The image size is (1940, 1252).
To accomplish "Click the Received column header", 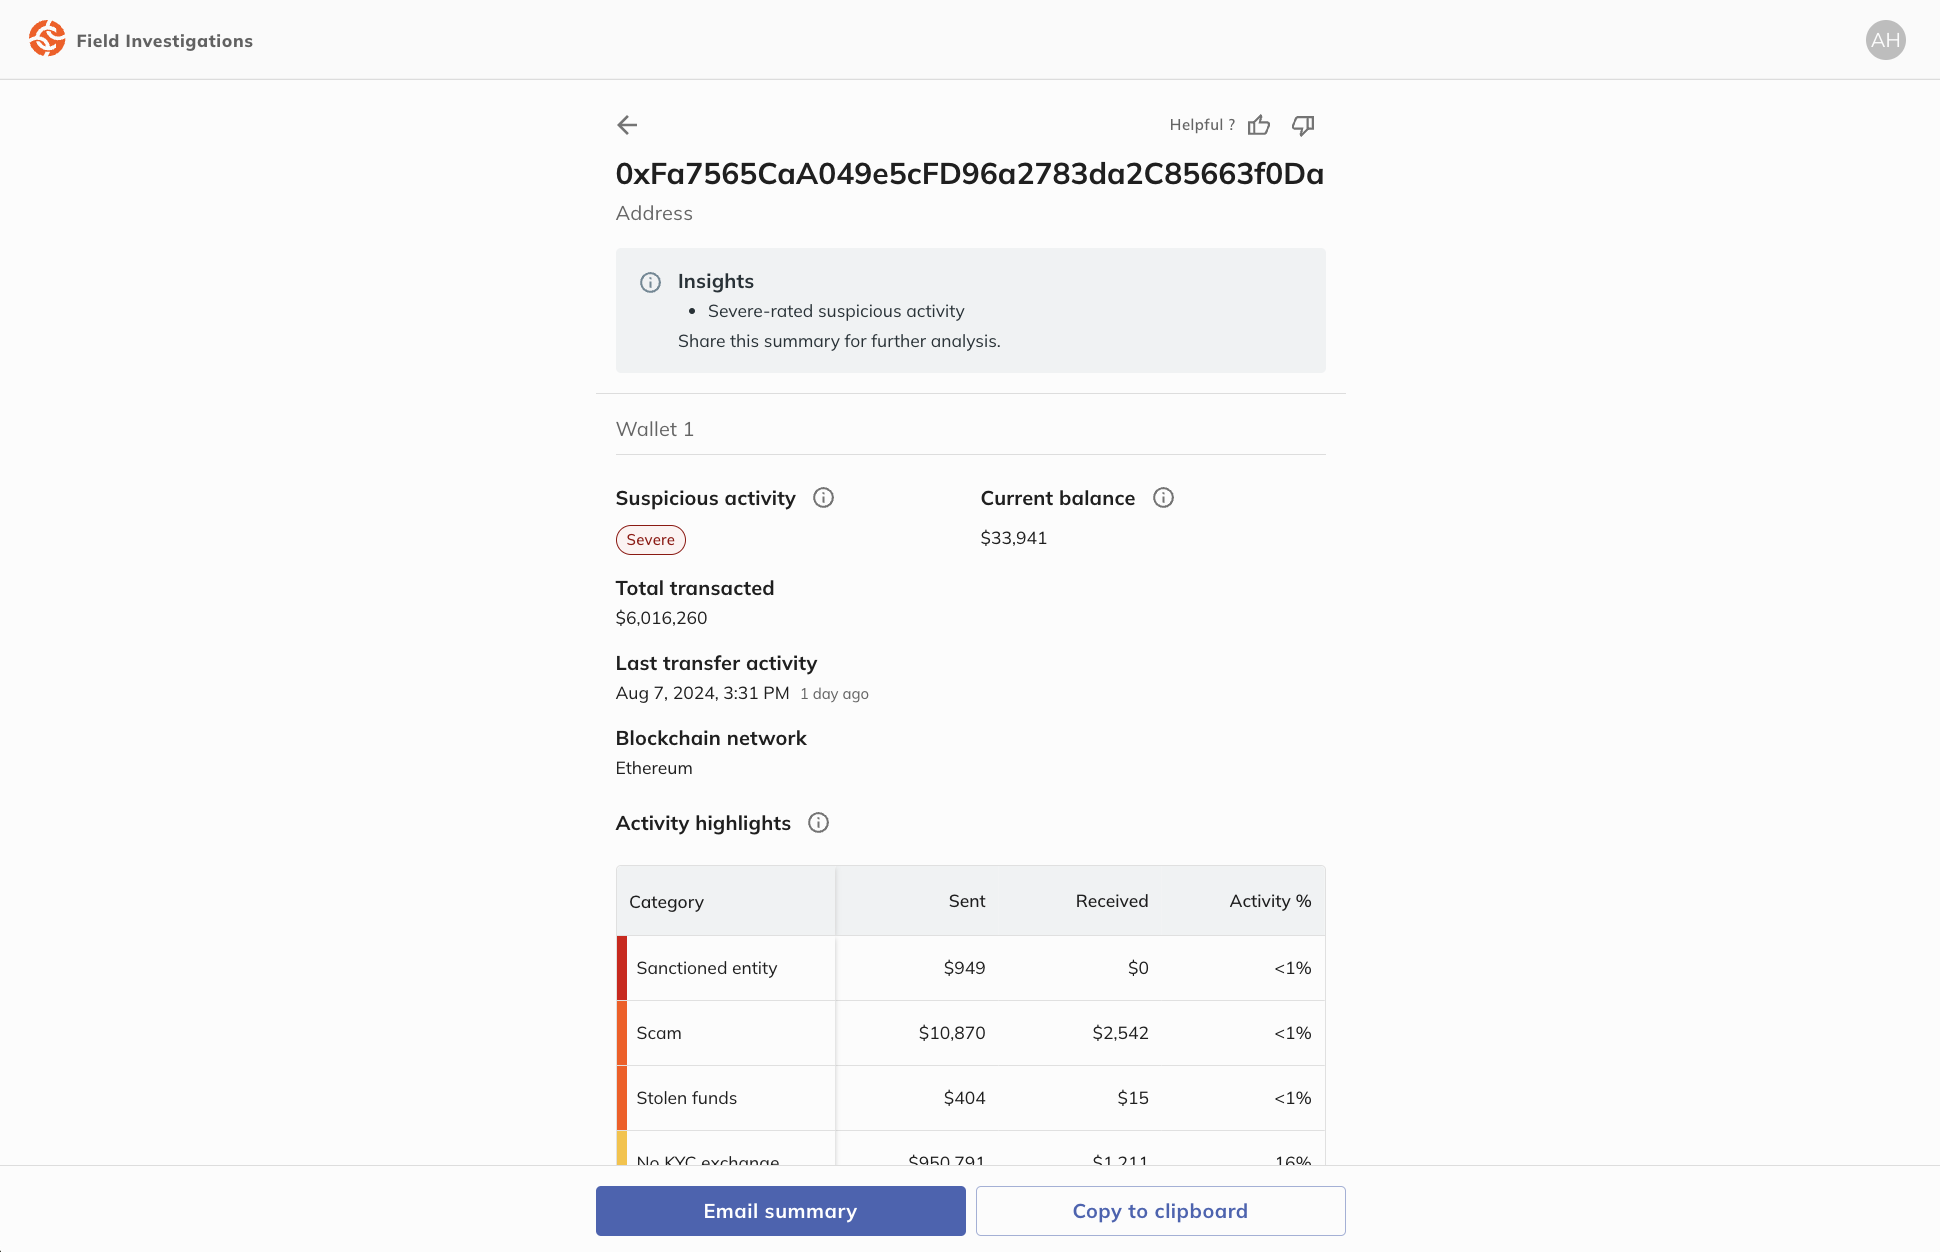I will coord(1111,901).
